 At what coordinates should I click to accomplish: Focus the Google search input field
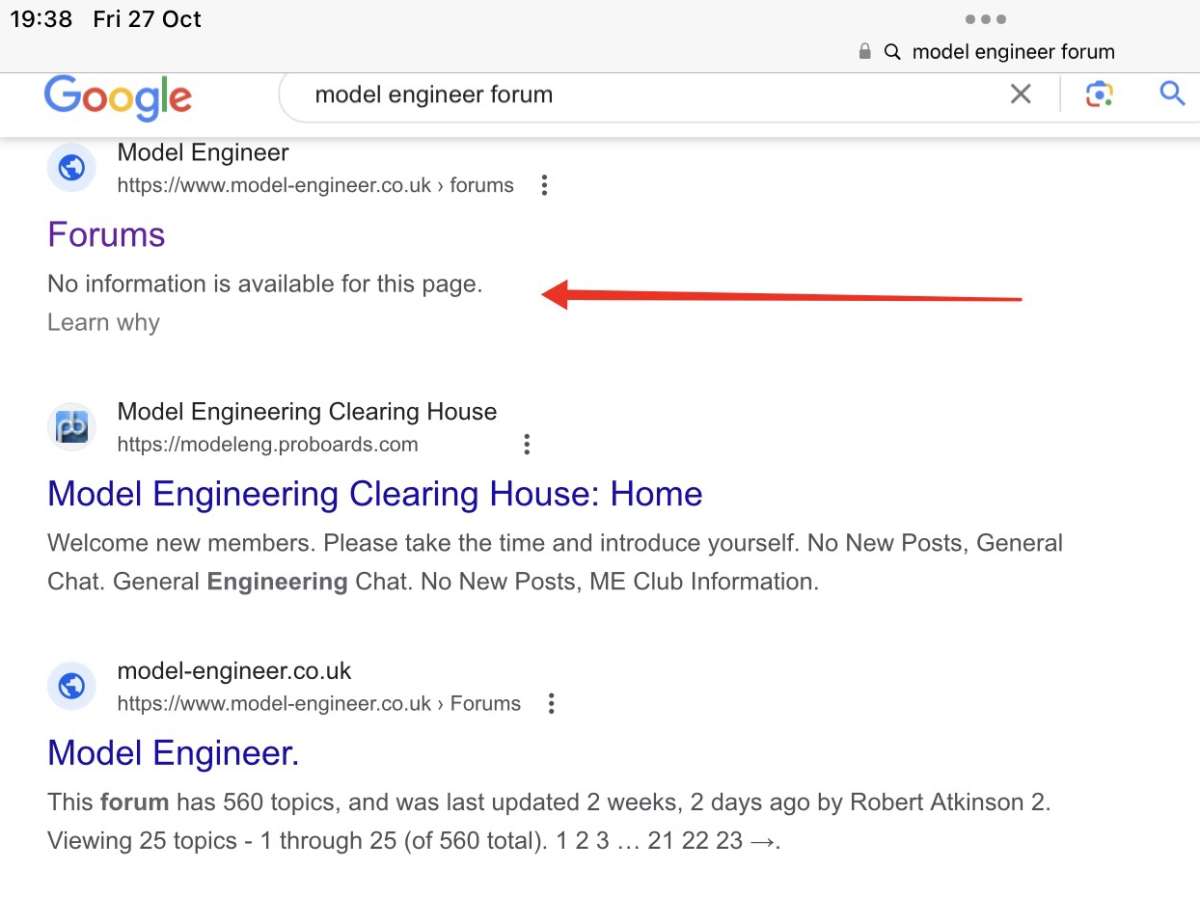pyautogui.click(x=640, y=95)
